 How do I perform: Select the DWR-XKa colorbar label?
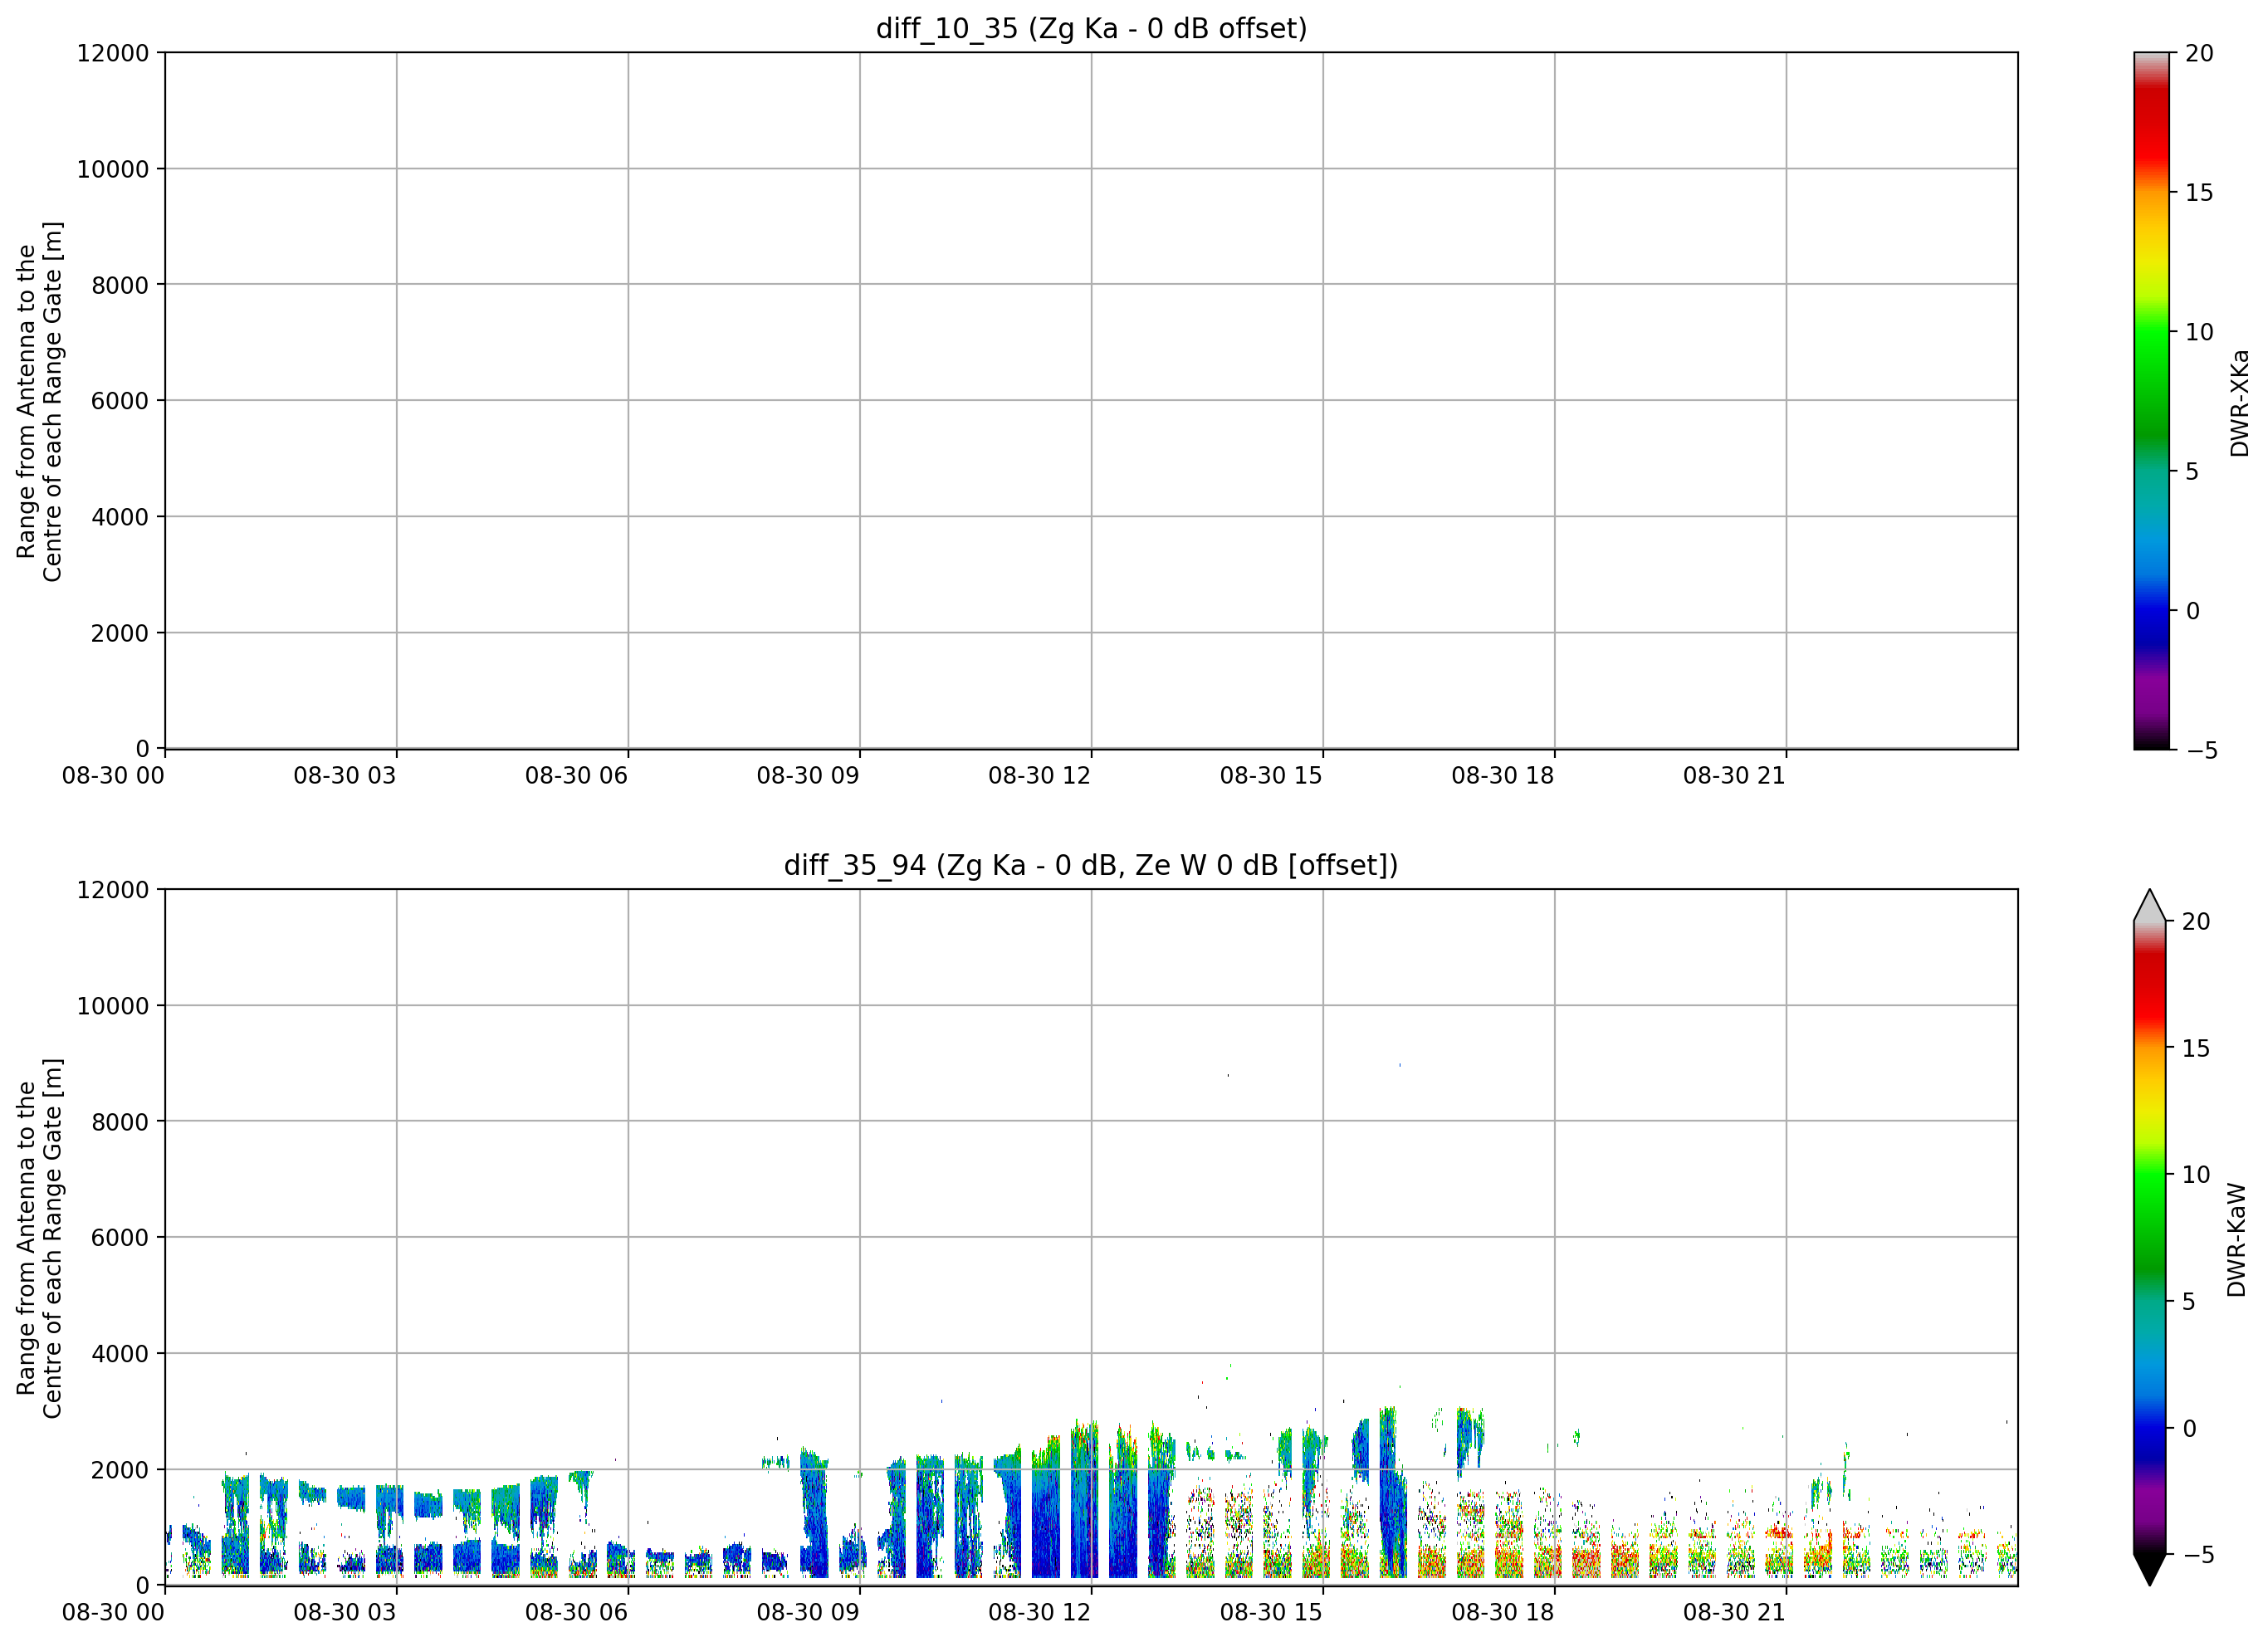pos(2239,402)
